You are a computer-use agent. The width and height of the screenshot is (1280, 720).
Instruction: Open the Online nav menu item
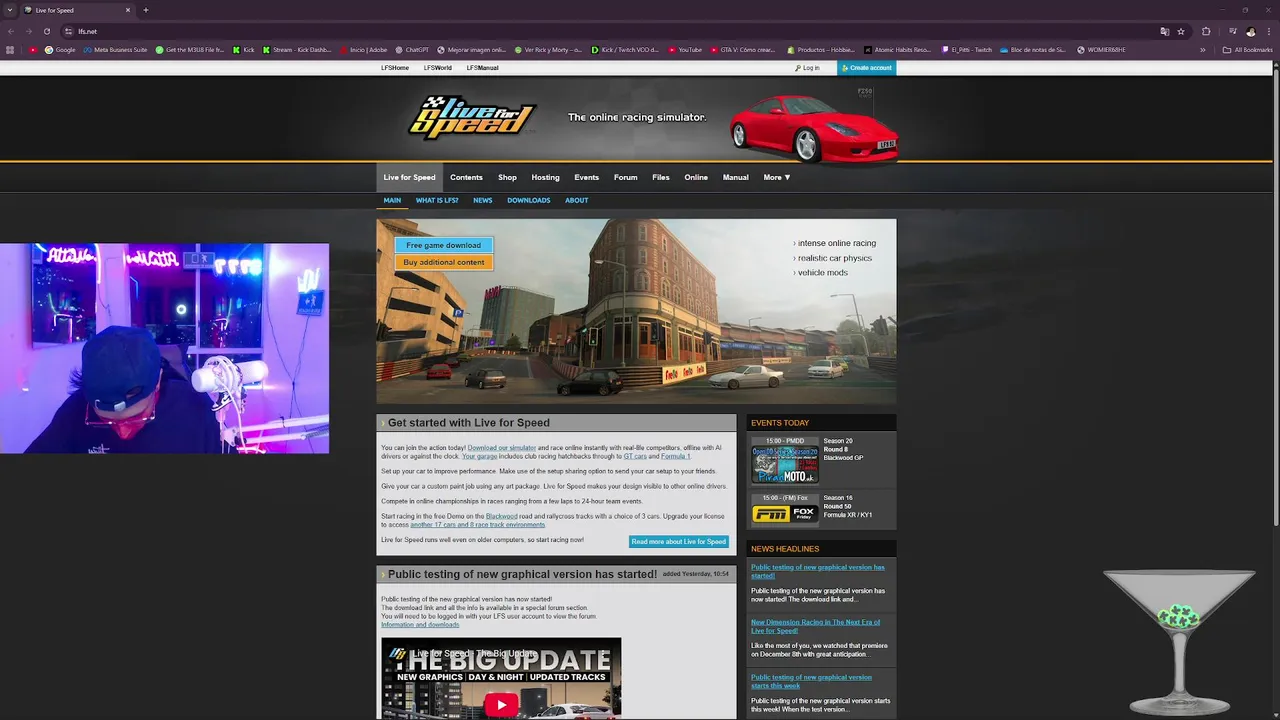(696, 178)
